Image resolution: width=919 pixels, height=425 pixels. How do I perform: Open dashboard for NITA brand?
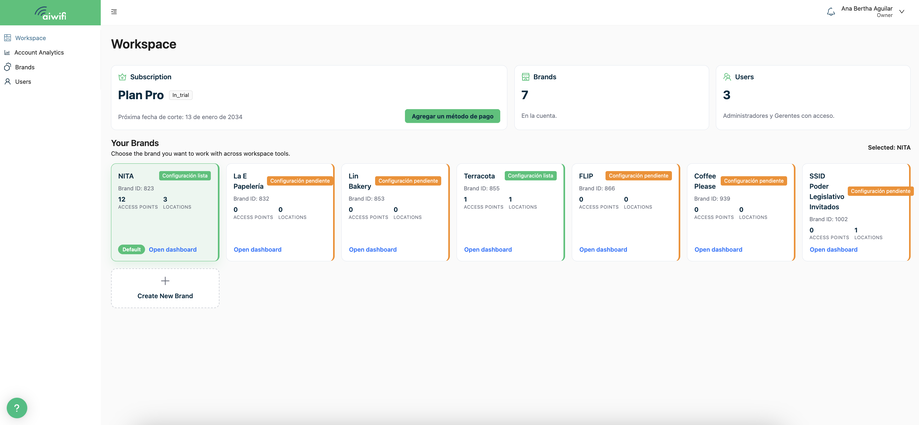click(172, 250)
